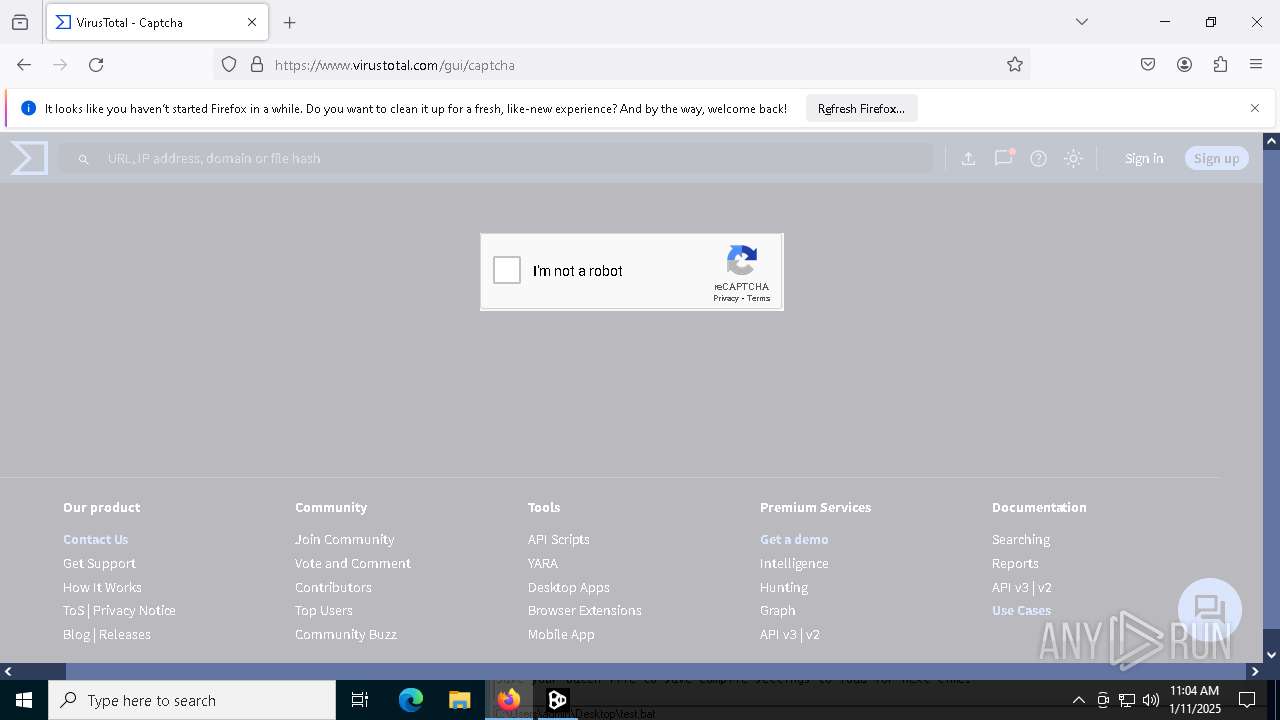Open Searching documentation link
Viewport: 1280px width, 720px height.
[x=1020, y=539]
